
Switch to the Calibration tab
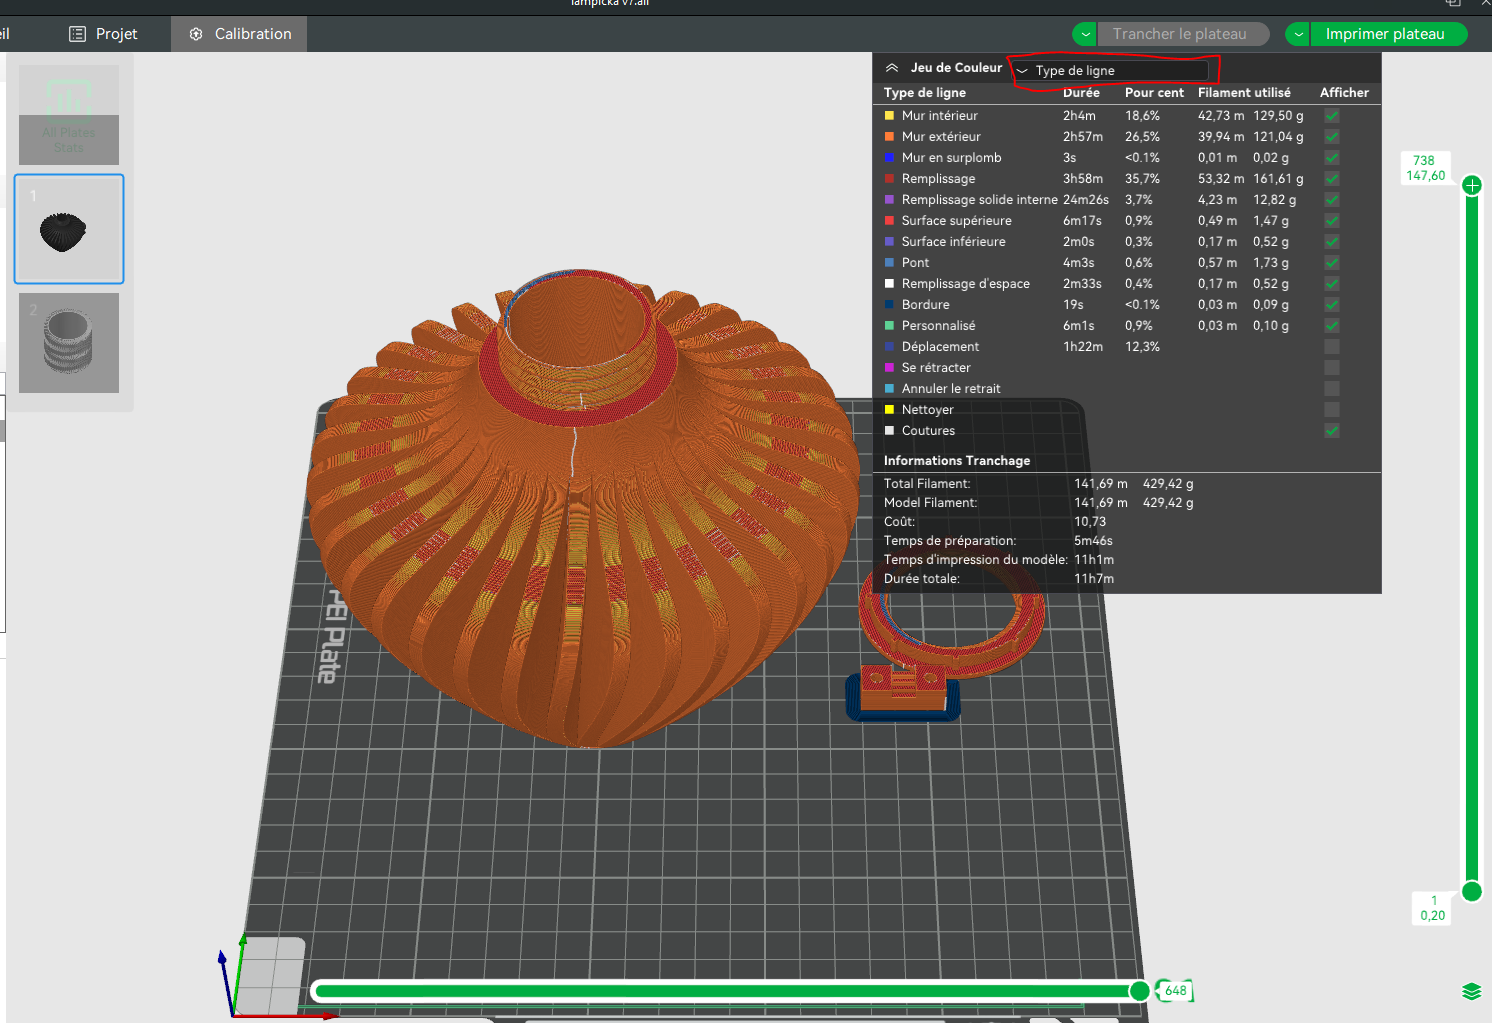[x=239, y=34]
